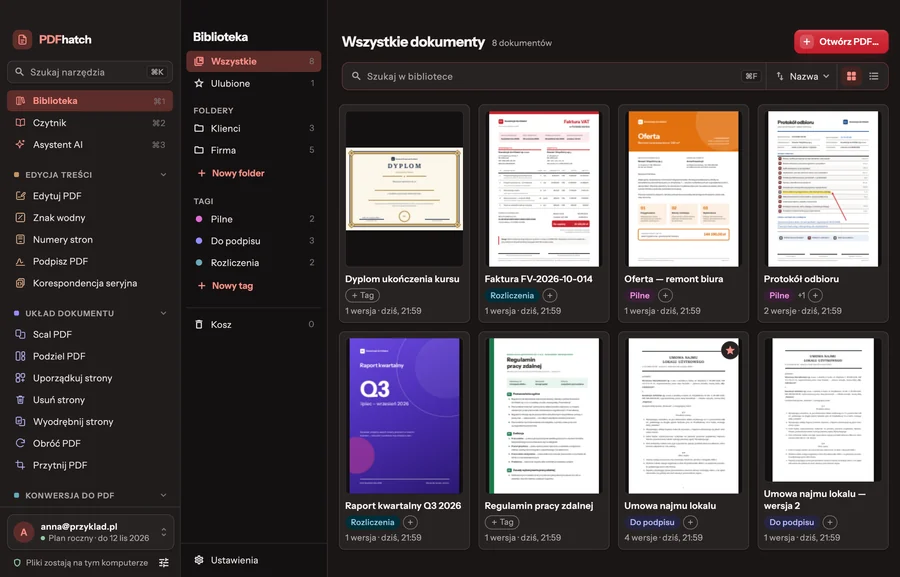The height and width of the screenshot is (577, 900).
Task: Open the Podziel PDF tool
Action: pos(90,356)
